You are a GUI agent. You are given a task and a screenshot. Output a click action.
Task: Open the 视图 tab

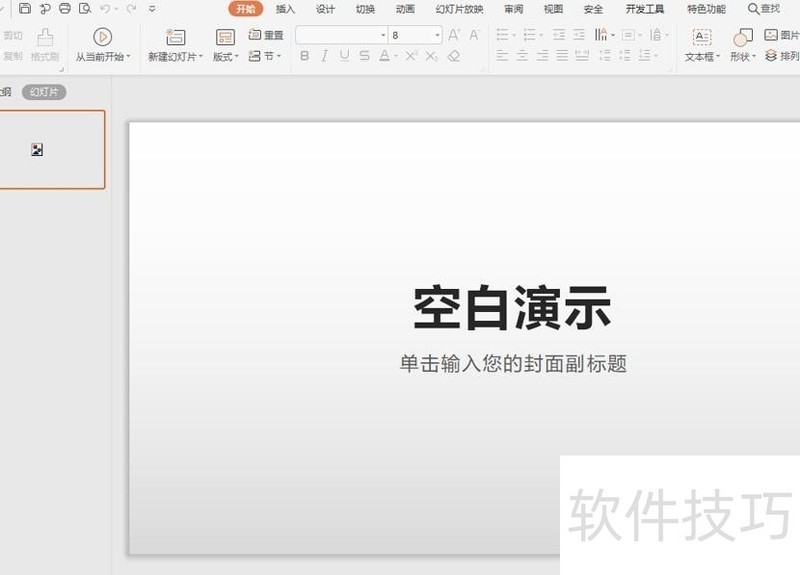click(x=553, y=9)
